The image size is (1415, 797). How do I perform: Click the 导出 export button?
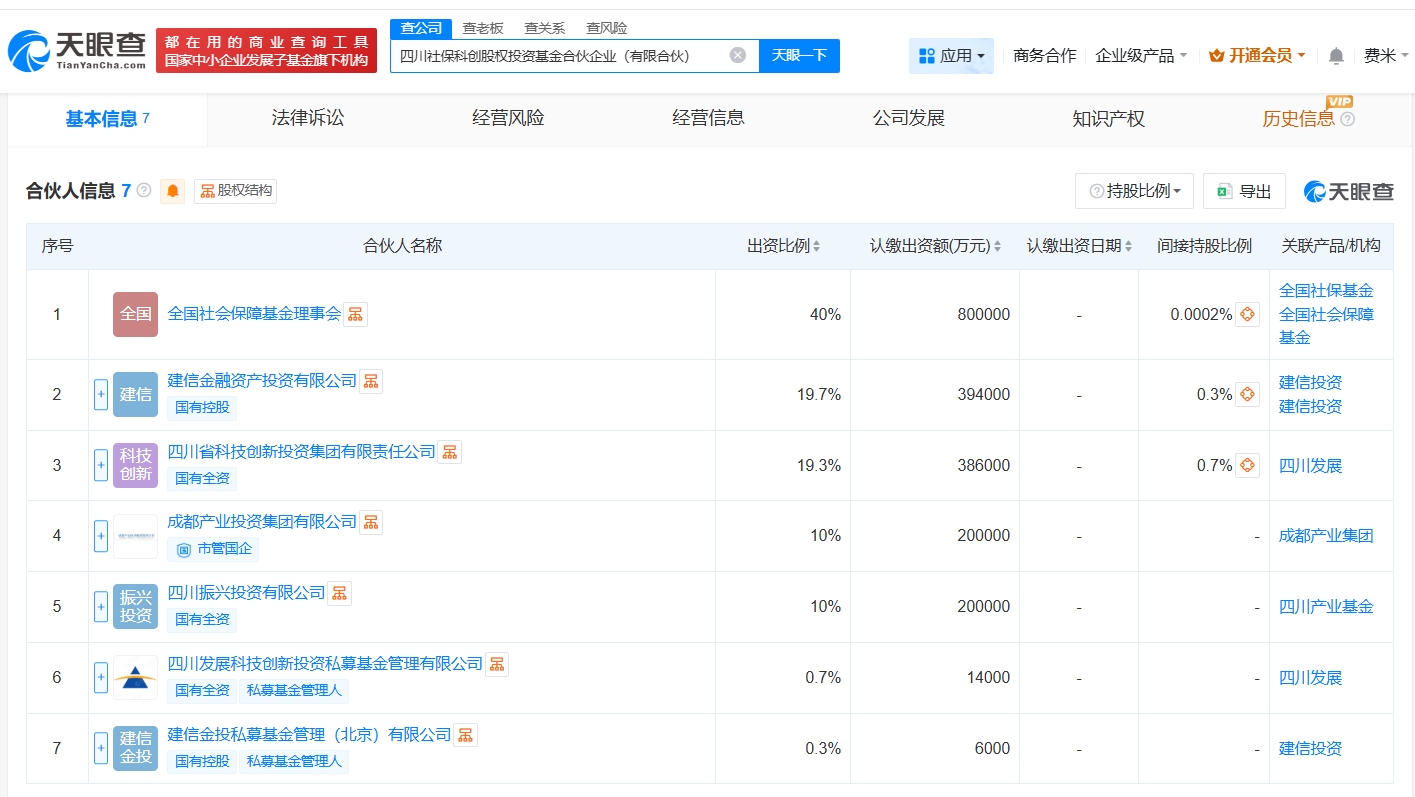click(1244, 191)
